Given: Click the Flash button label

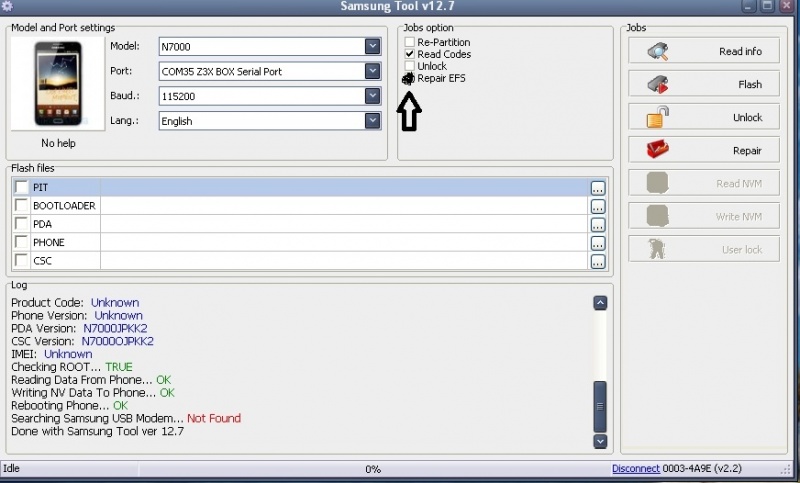Looking at the screenshot, I should coord(750,85).
